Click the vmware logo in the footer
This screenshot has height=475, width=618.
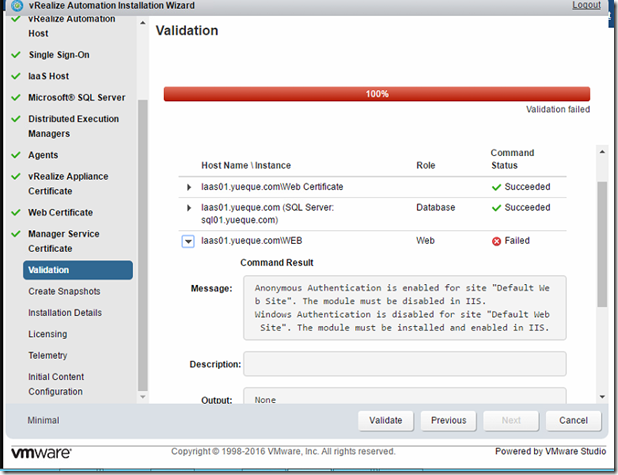point(41,453)
